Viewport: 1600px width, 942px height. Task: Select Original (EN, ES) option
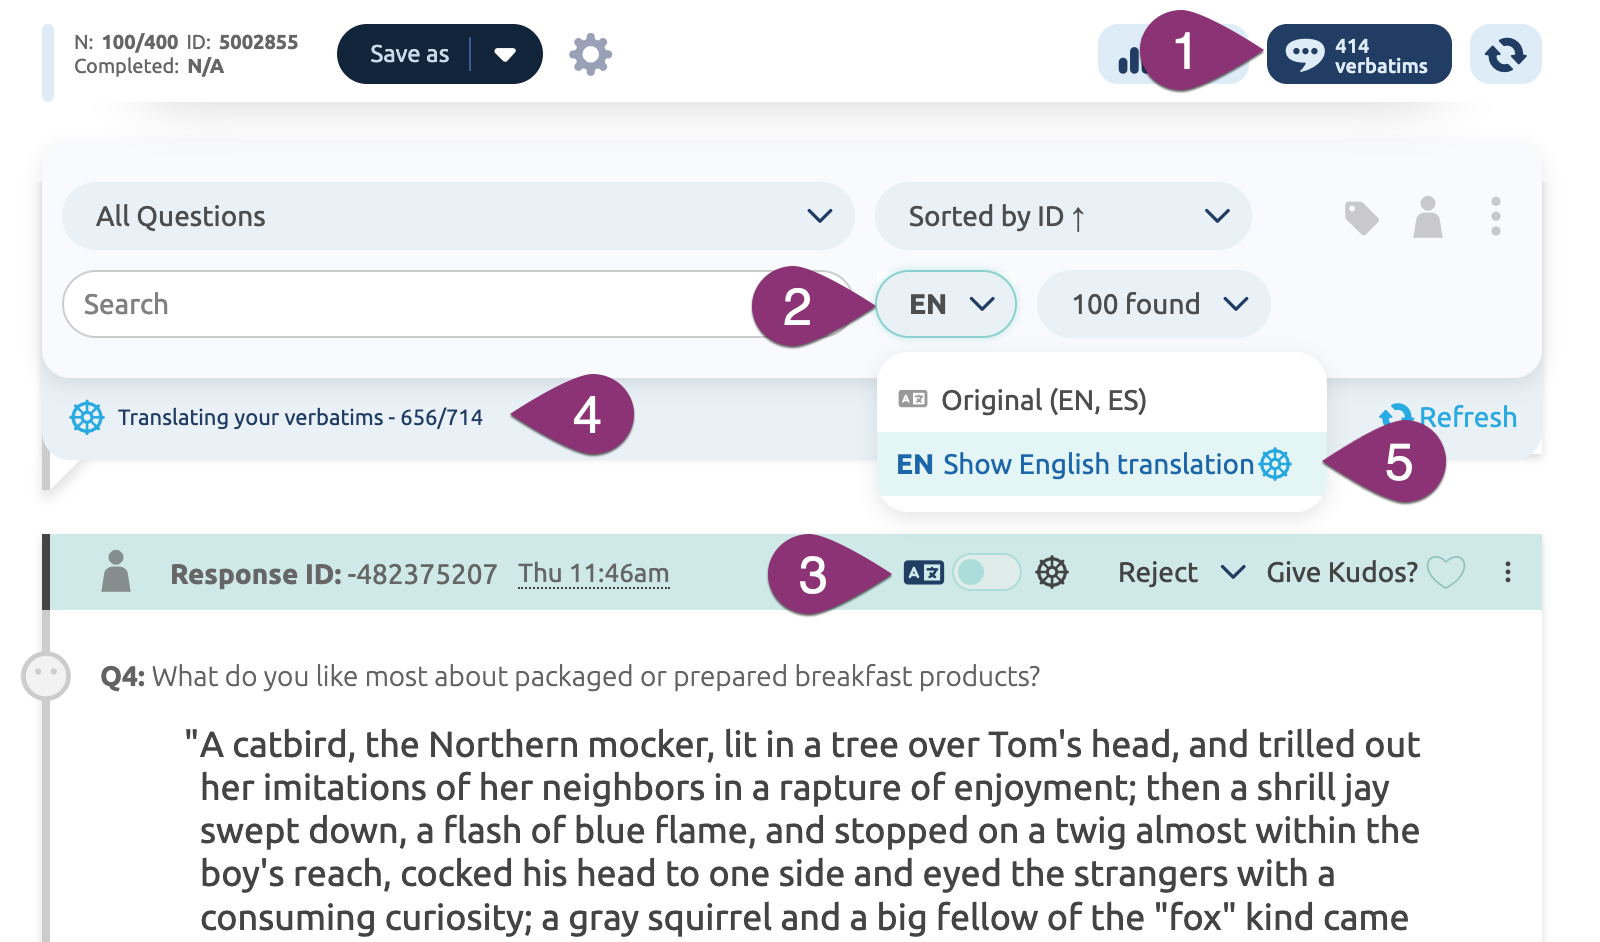(1043, 401)
